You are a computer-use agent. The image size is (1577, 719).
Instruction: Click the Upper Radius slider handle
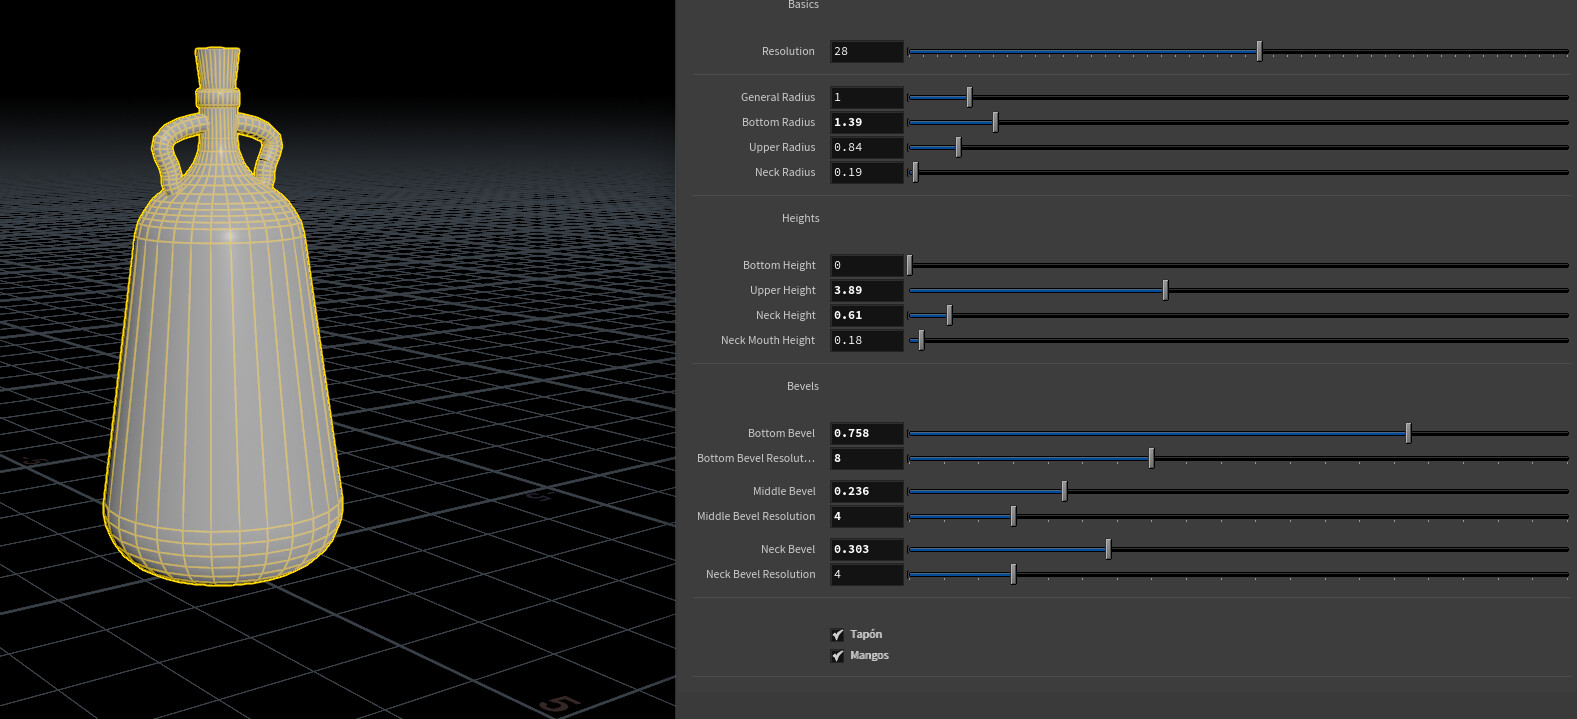[x=958, y=147]
